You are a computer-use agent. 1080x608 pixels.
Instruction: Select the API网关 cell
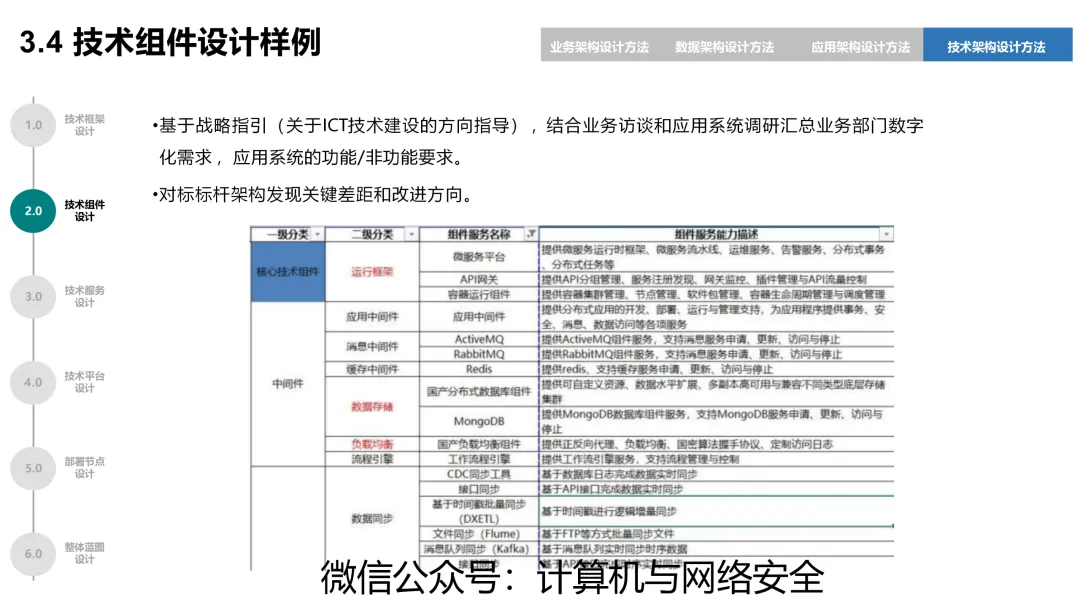pyautogui.click(x=479, y=280)
